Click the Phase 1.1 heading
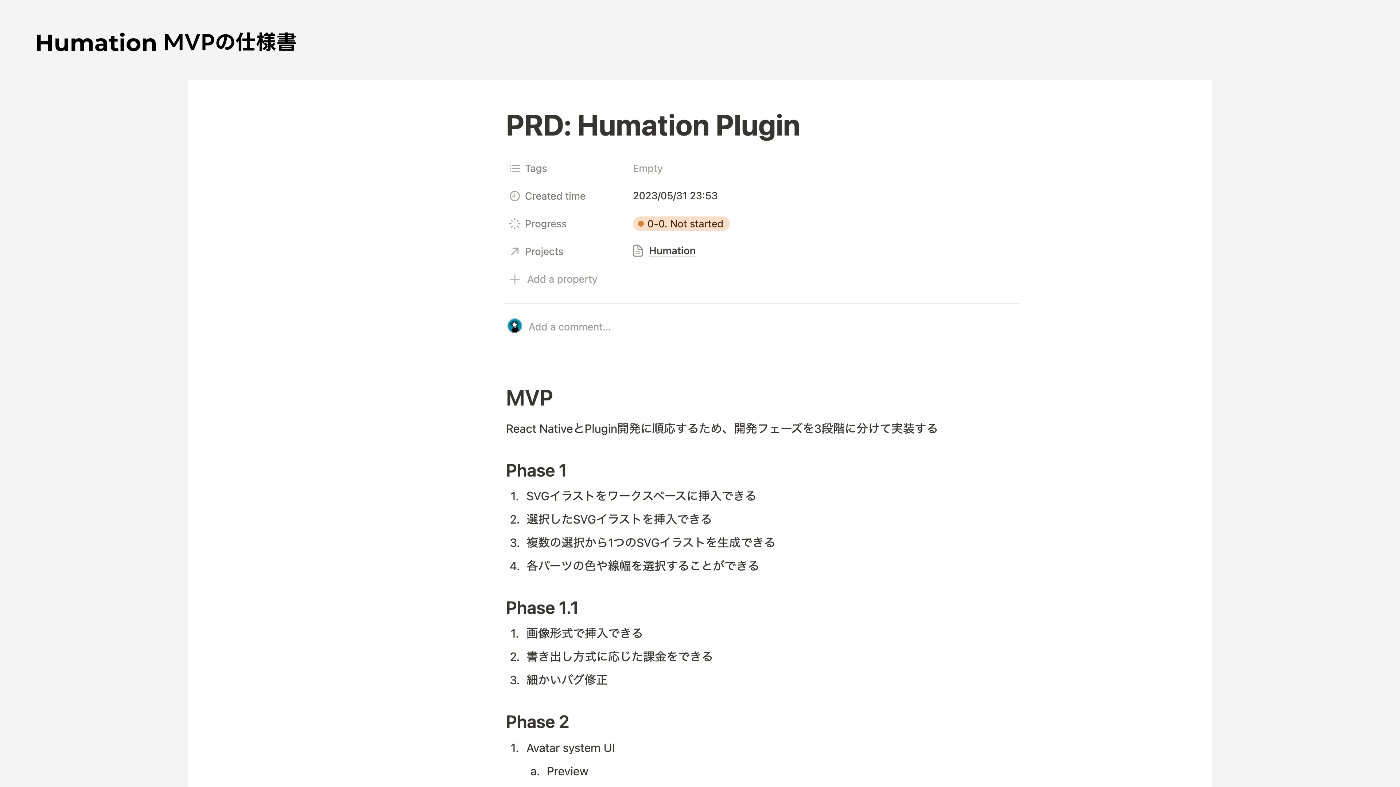This screenshot has height=787, width=1400. (542, 608)
